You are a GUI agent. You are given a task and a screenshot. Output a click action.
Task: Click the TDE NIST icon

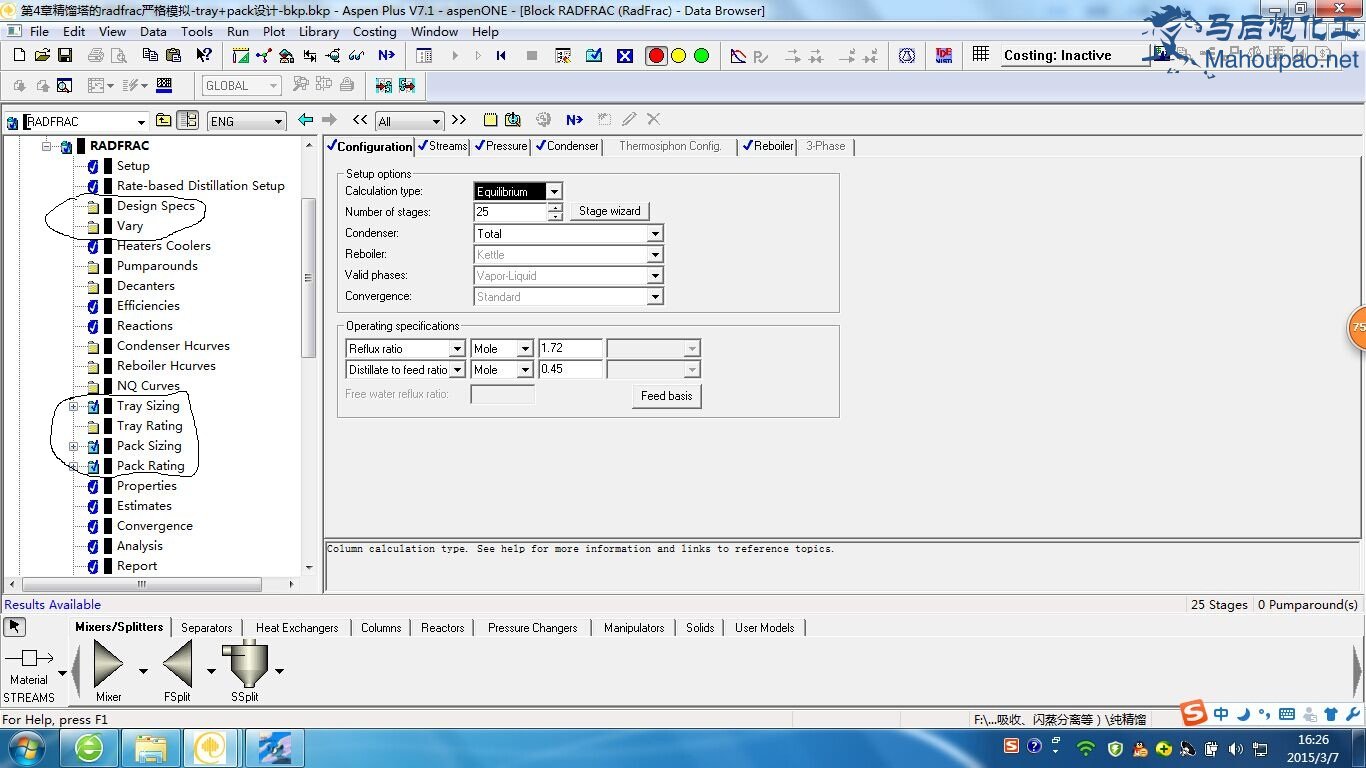pyautogui.click(x=944, y=56)
